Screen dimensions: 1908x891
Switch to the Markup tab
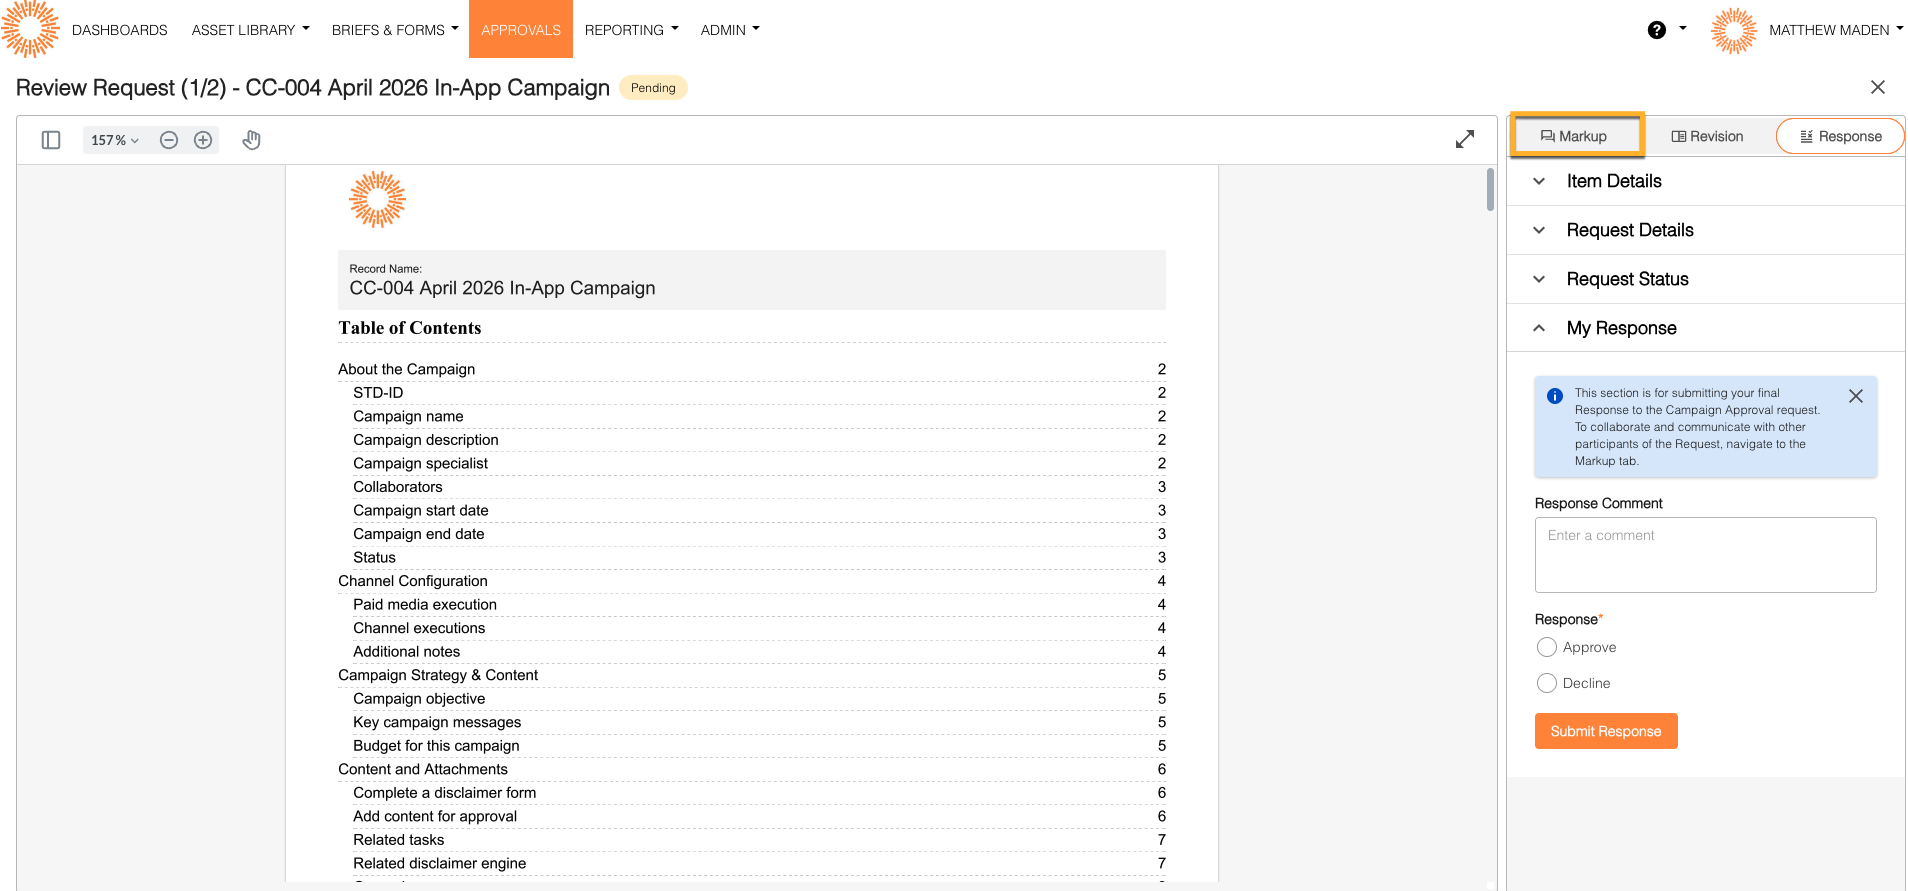pyautogui.click(x=1575, y=136)
